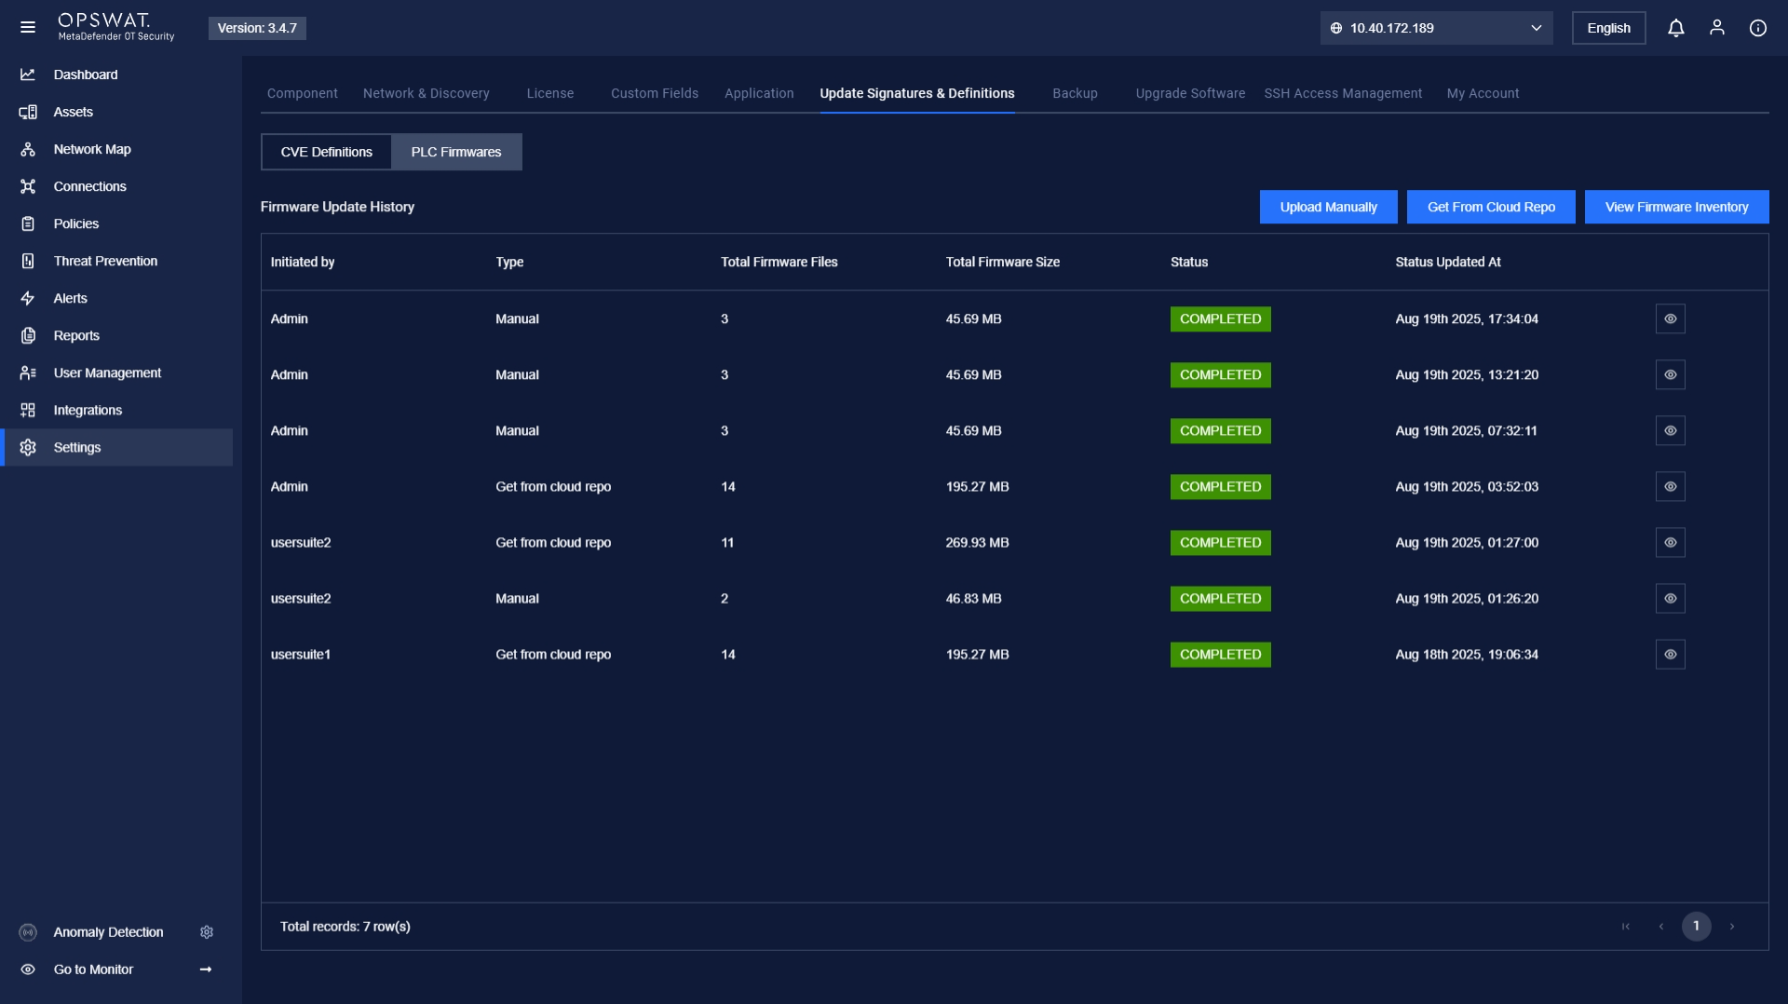Open the English language selector
This screenshot has height=1004, width=1788.
1608,28
